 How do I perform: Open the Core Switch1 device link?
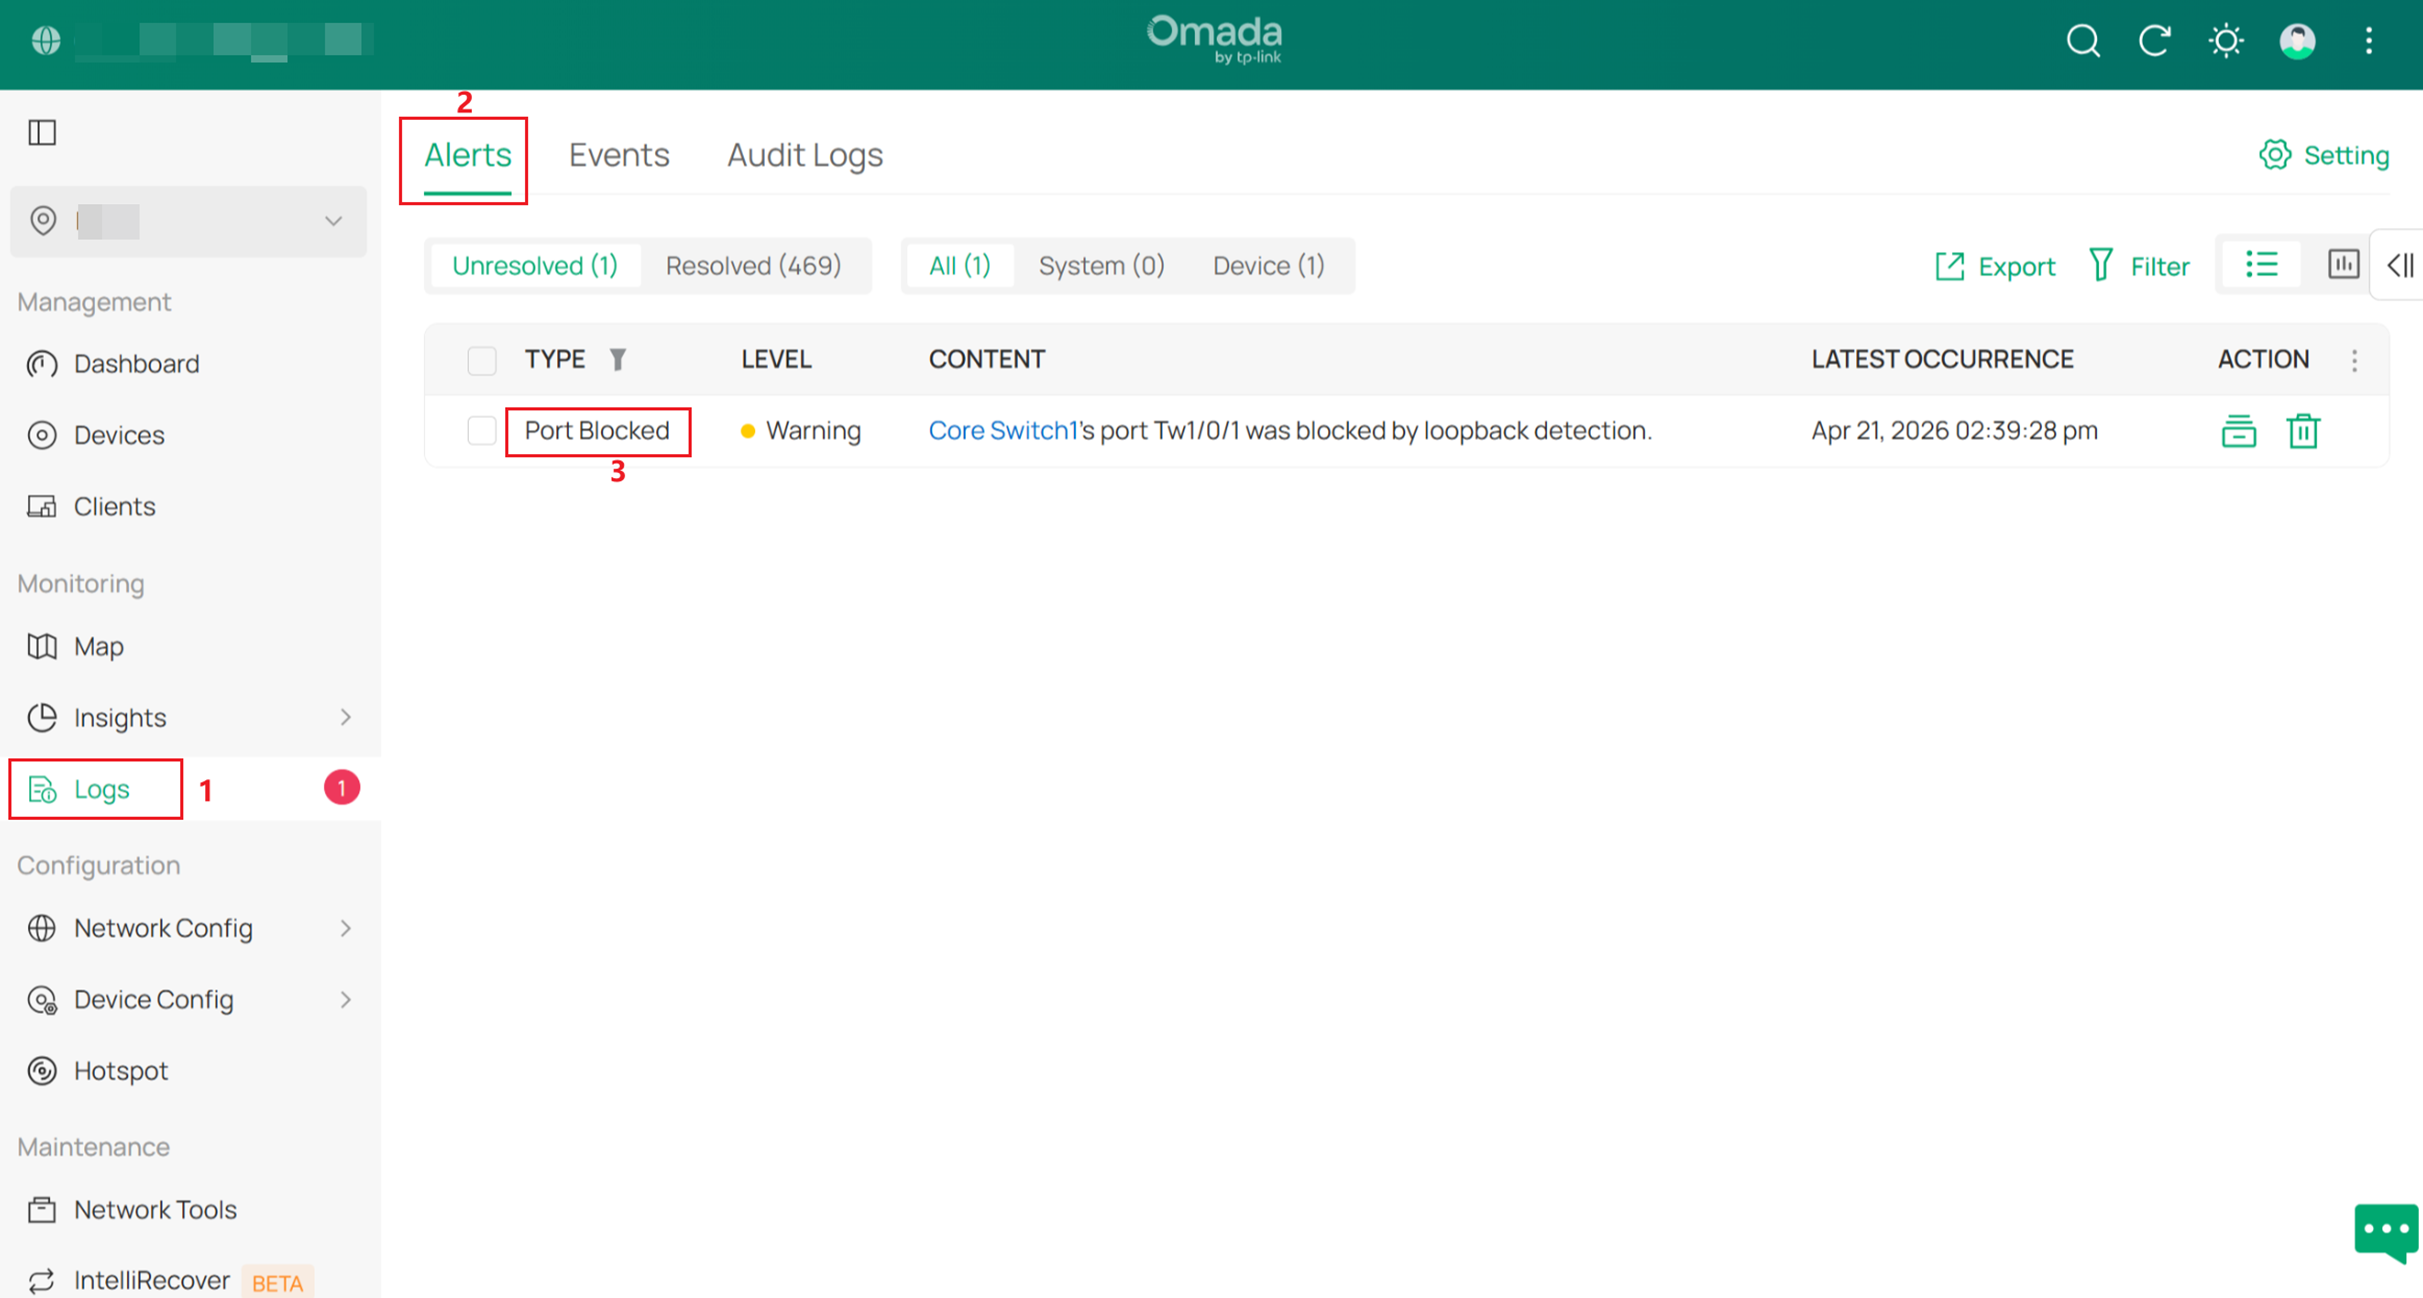coord(1002,431)
